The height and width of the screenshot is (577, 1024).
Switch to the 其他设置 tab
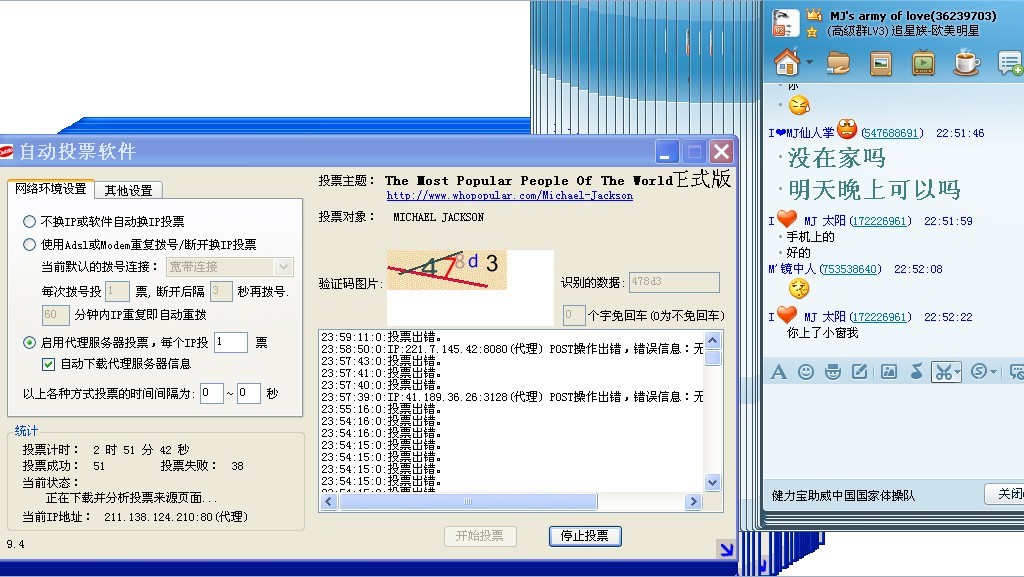[x=129, y=190]
